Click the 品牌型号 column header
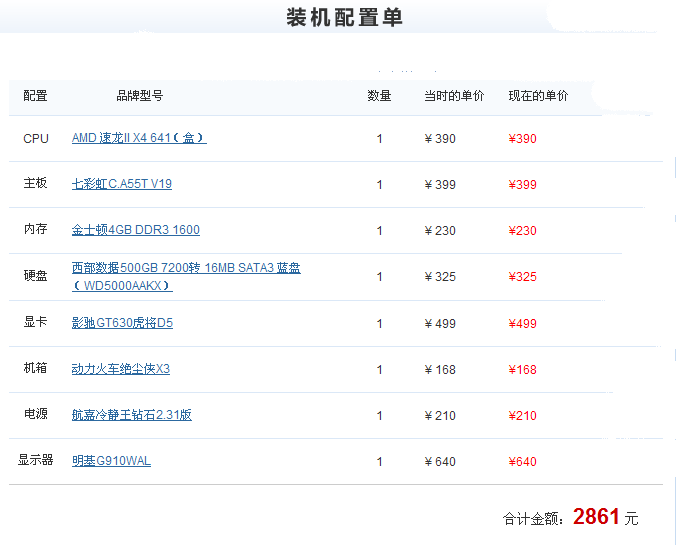Screen dimensions: 686x545 tap(140, 95)
